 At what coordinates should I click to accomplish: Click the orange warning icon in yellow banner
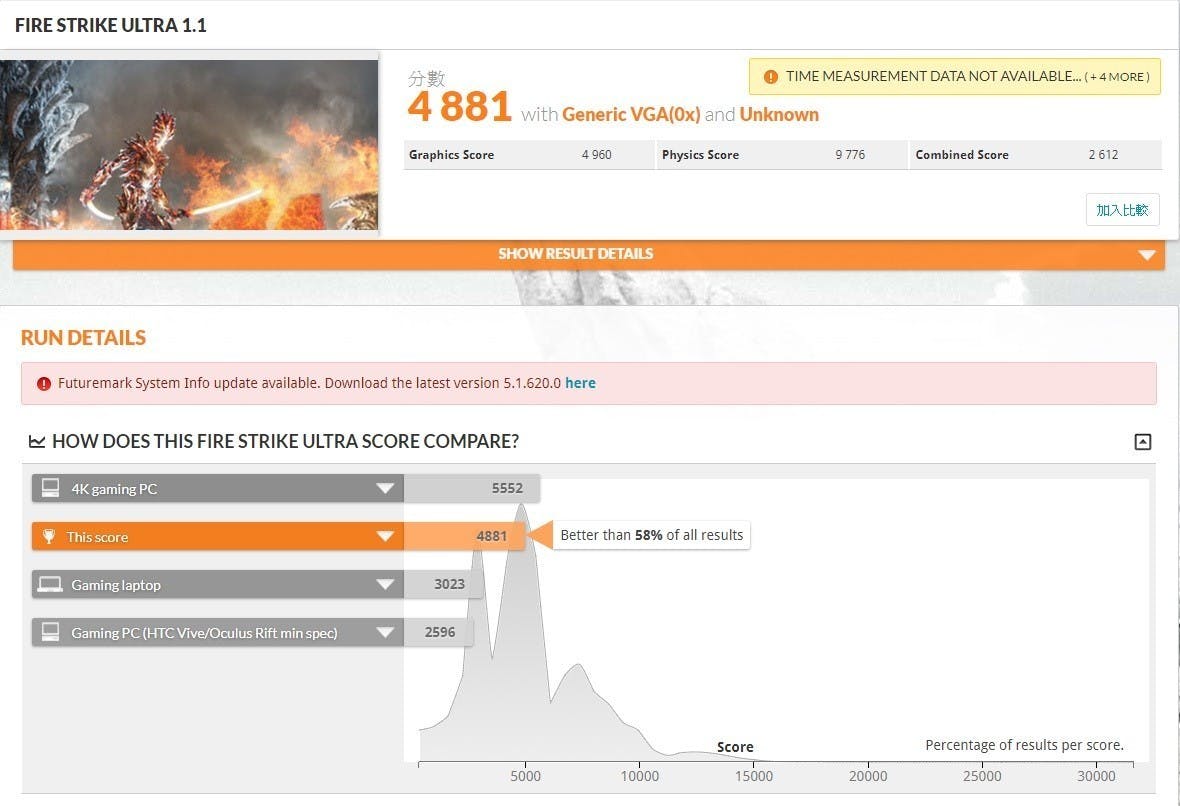point(771,77)
